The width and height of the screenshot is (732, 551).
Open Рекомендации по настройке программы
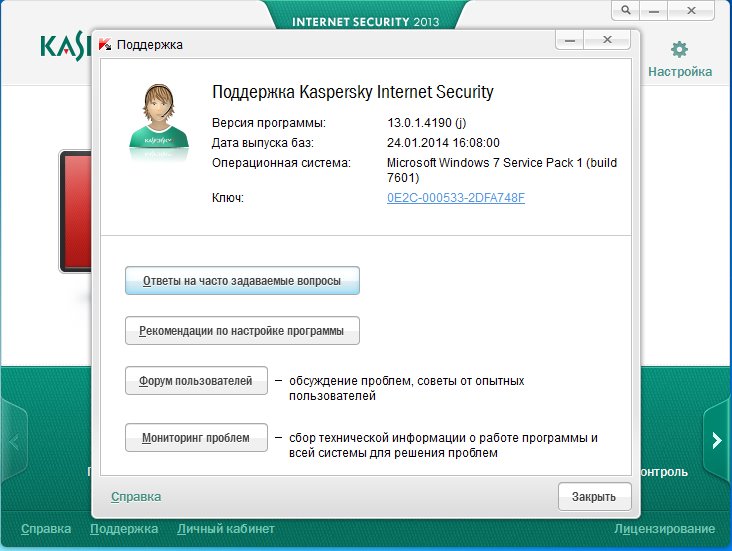pos(242,331)
